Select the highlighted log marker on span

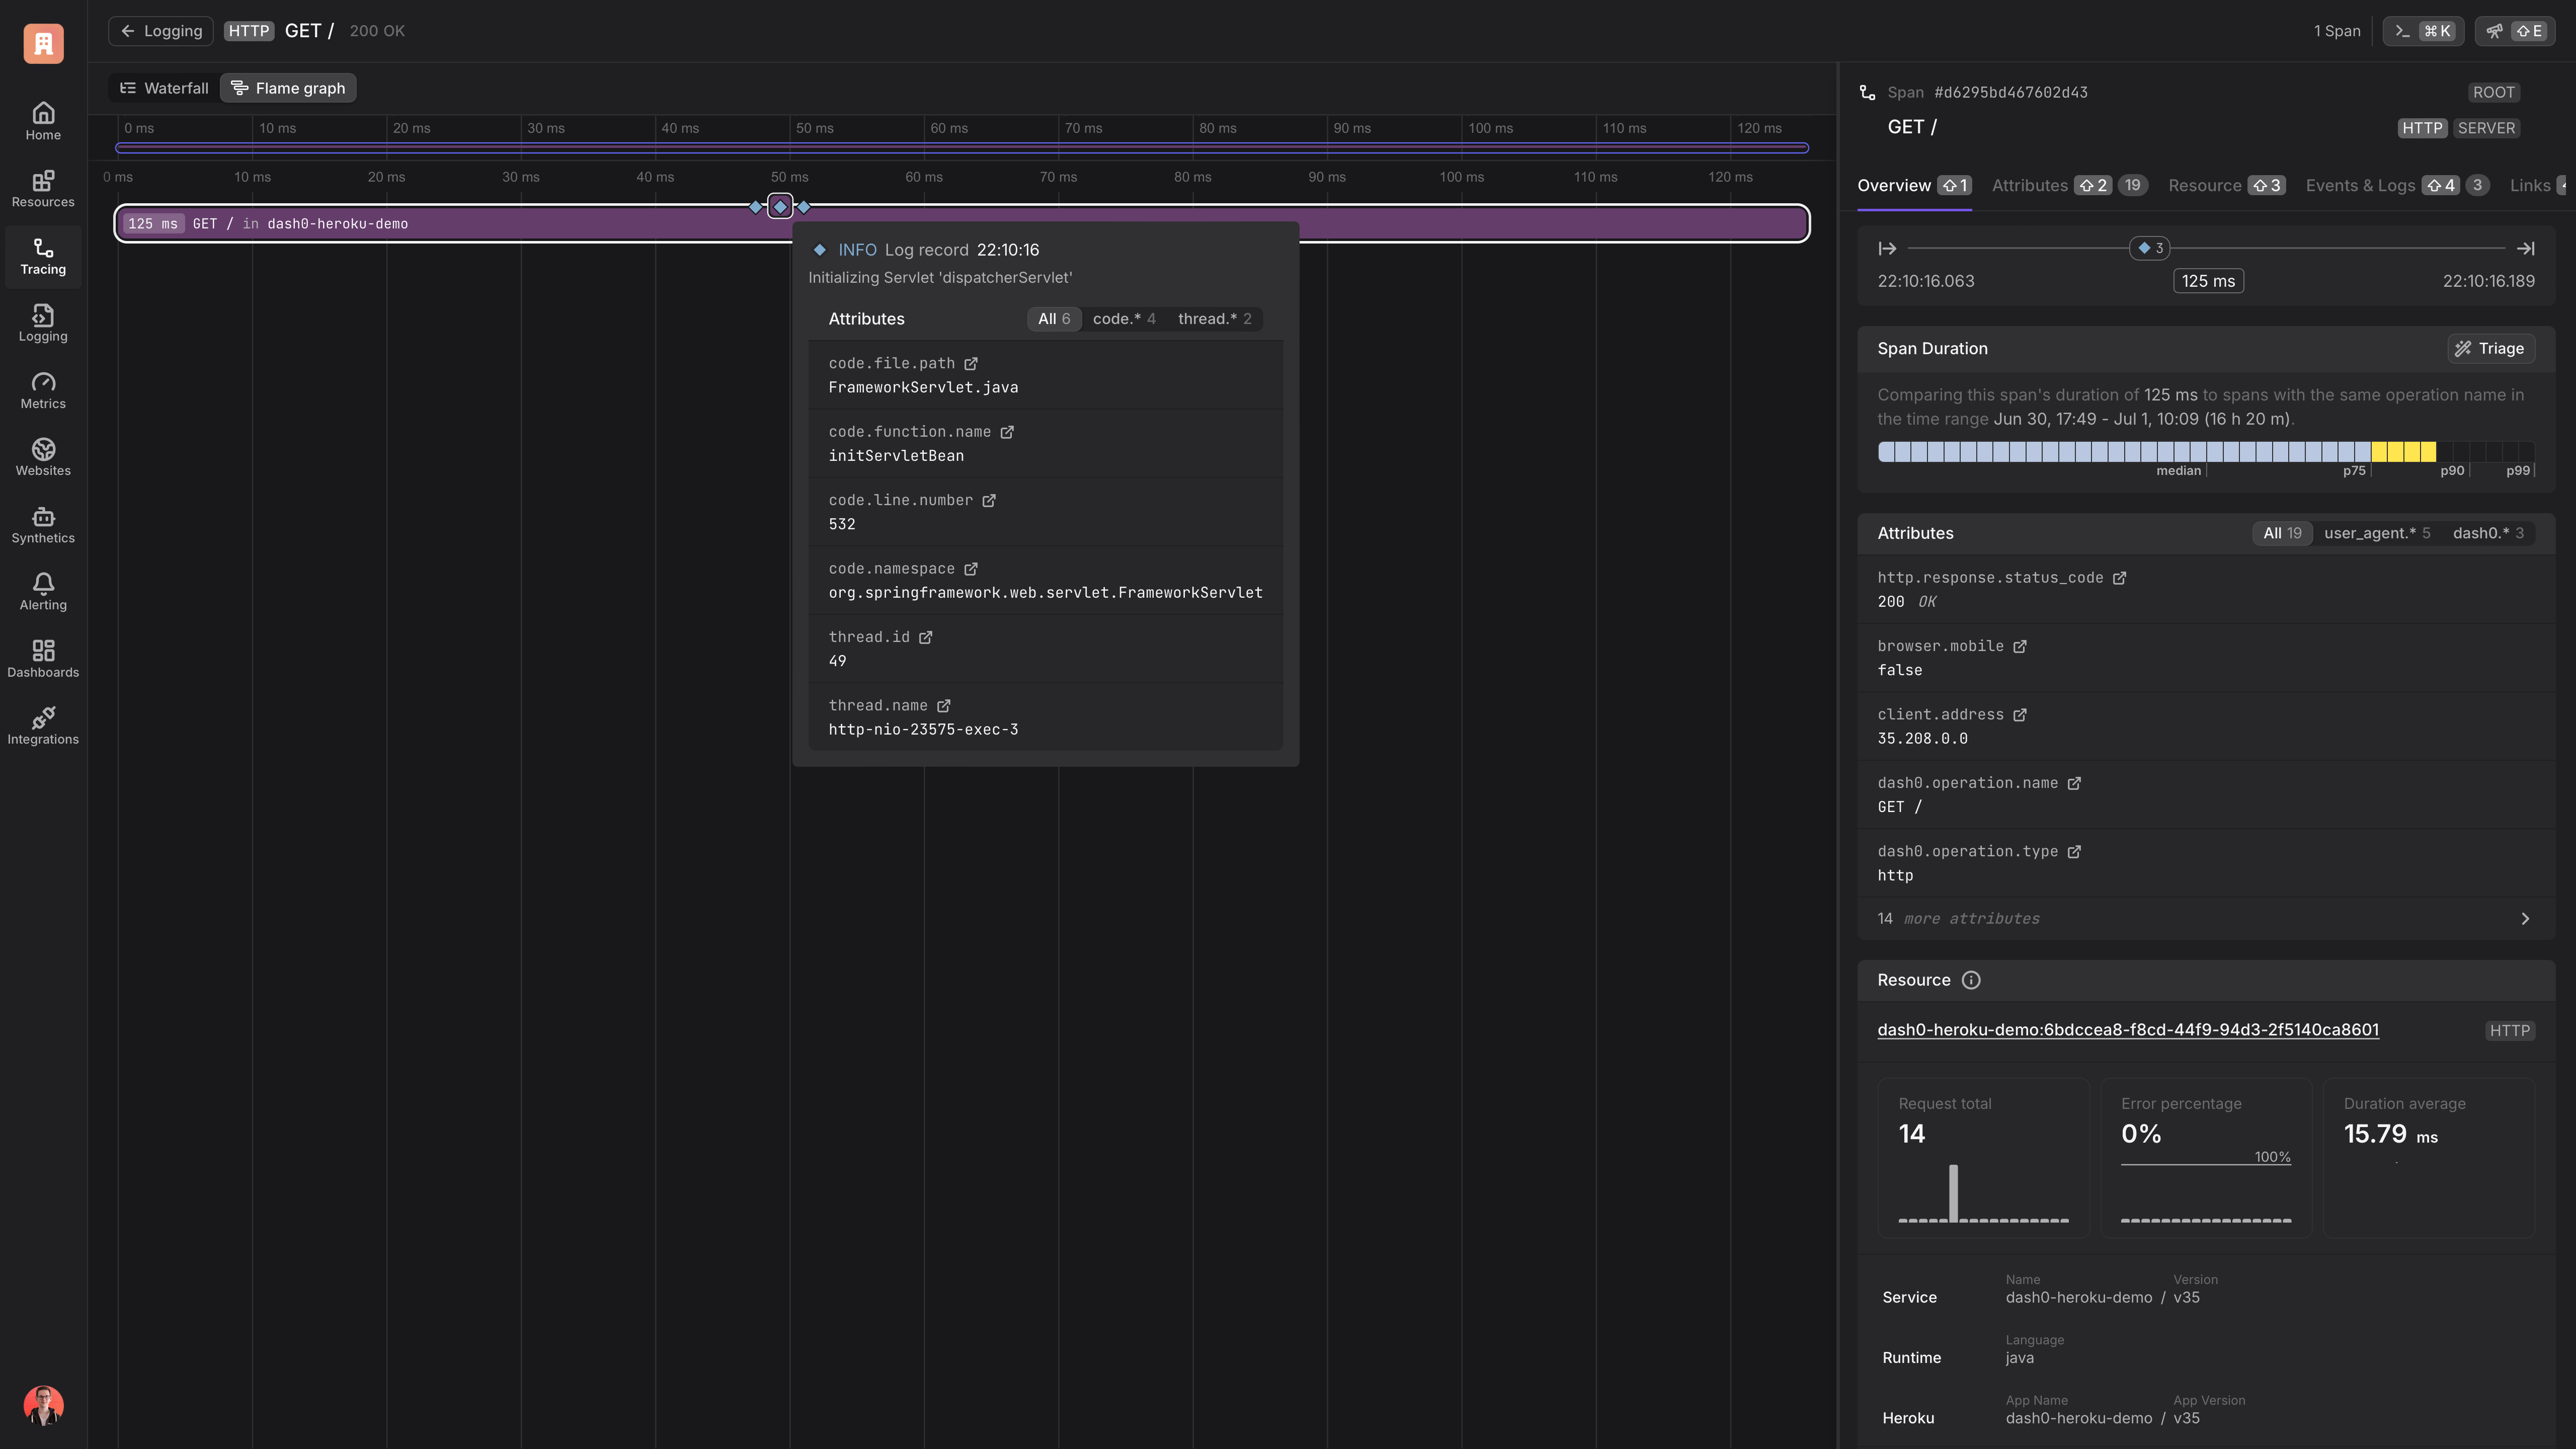click(x=780, y=207)
